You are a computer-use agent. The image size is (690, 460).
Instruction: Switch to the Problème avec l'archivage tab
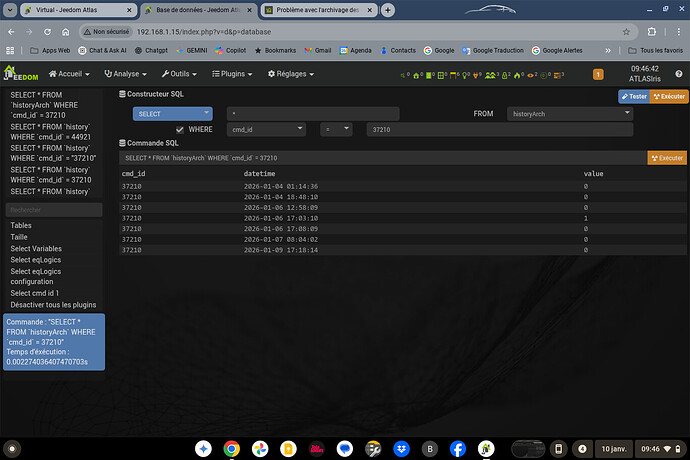[319, 10]
